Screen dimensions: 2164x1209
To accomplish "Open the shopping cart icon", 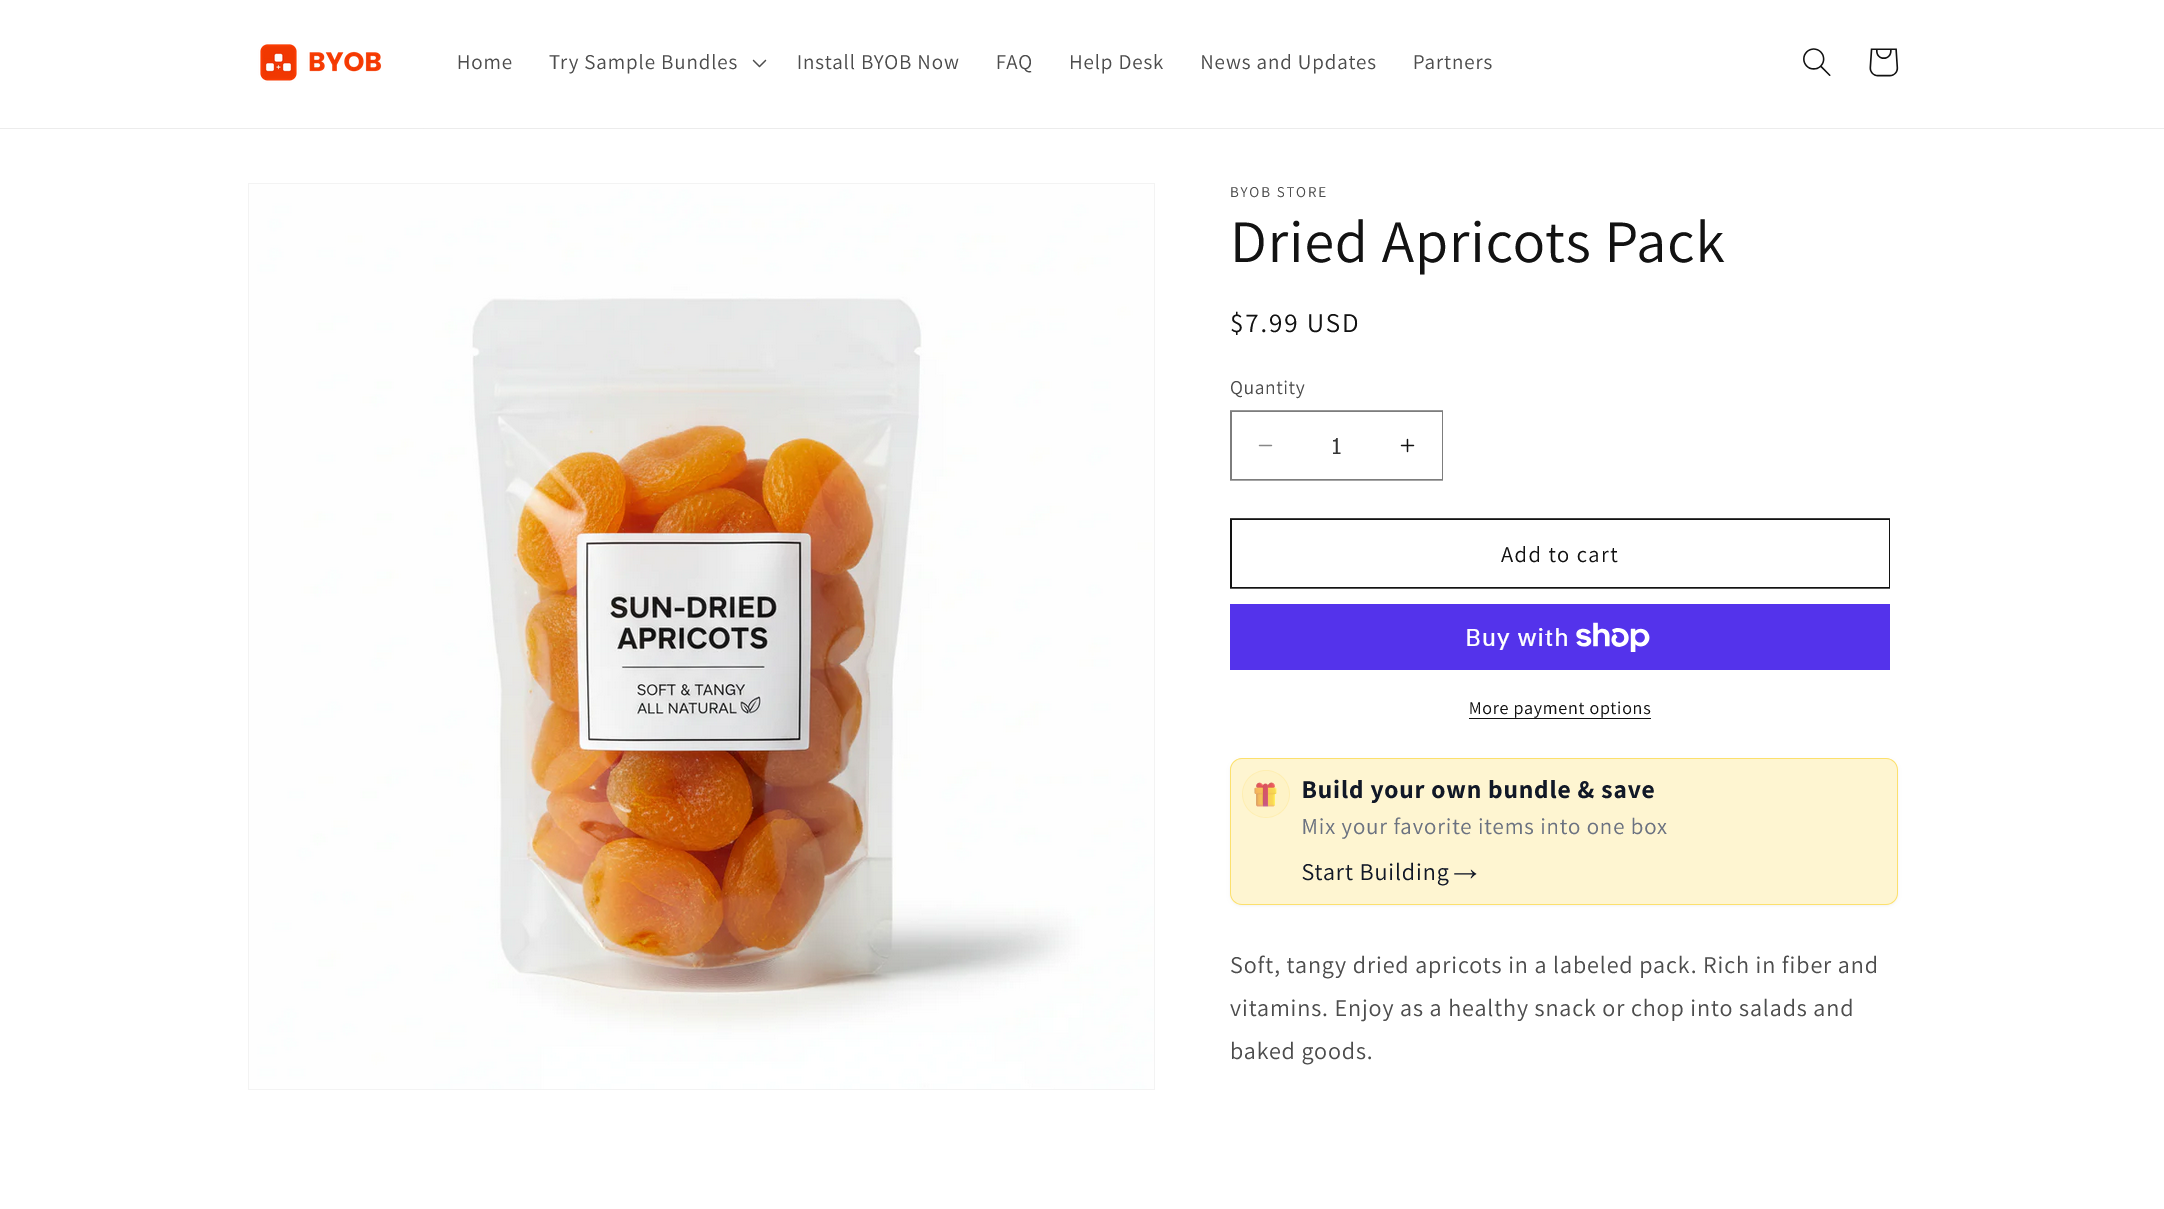I will click(x=1883, y=62).
